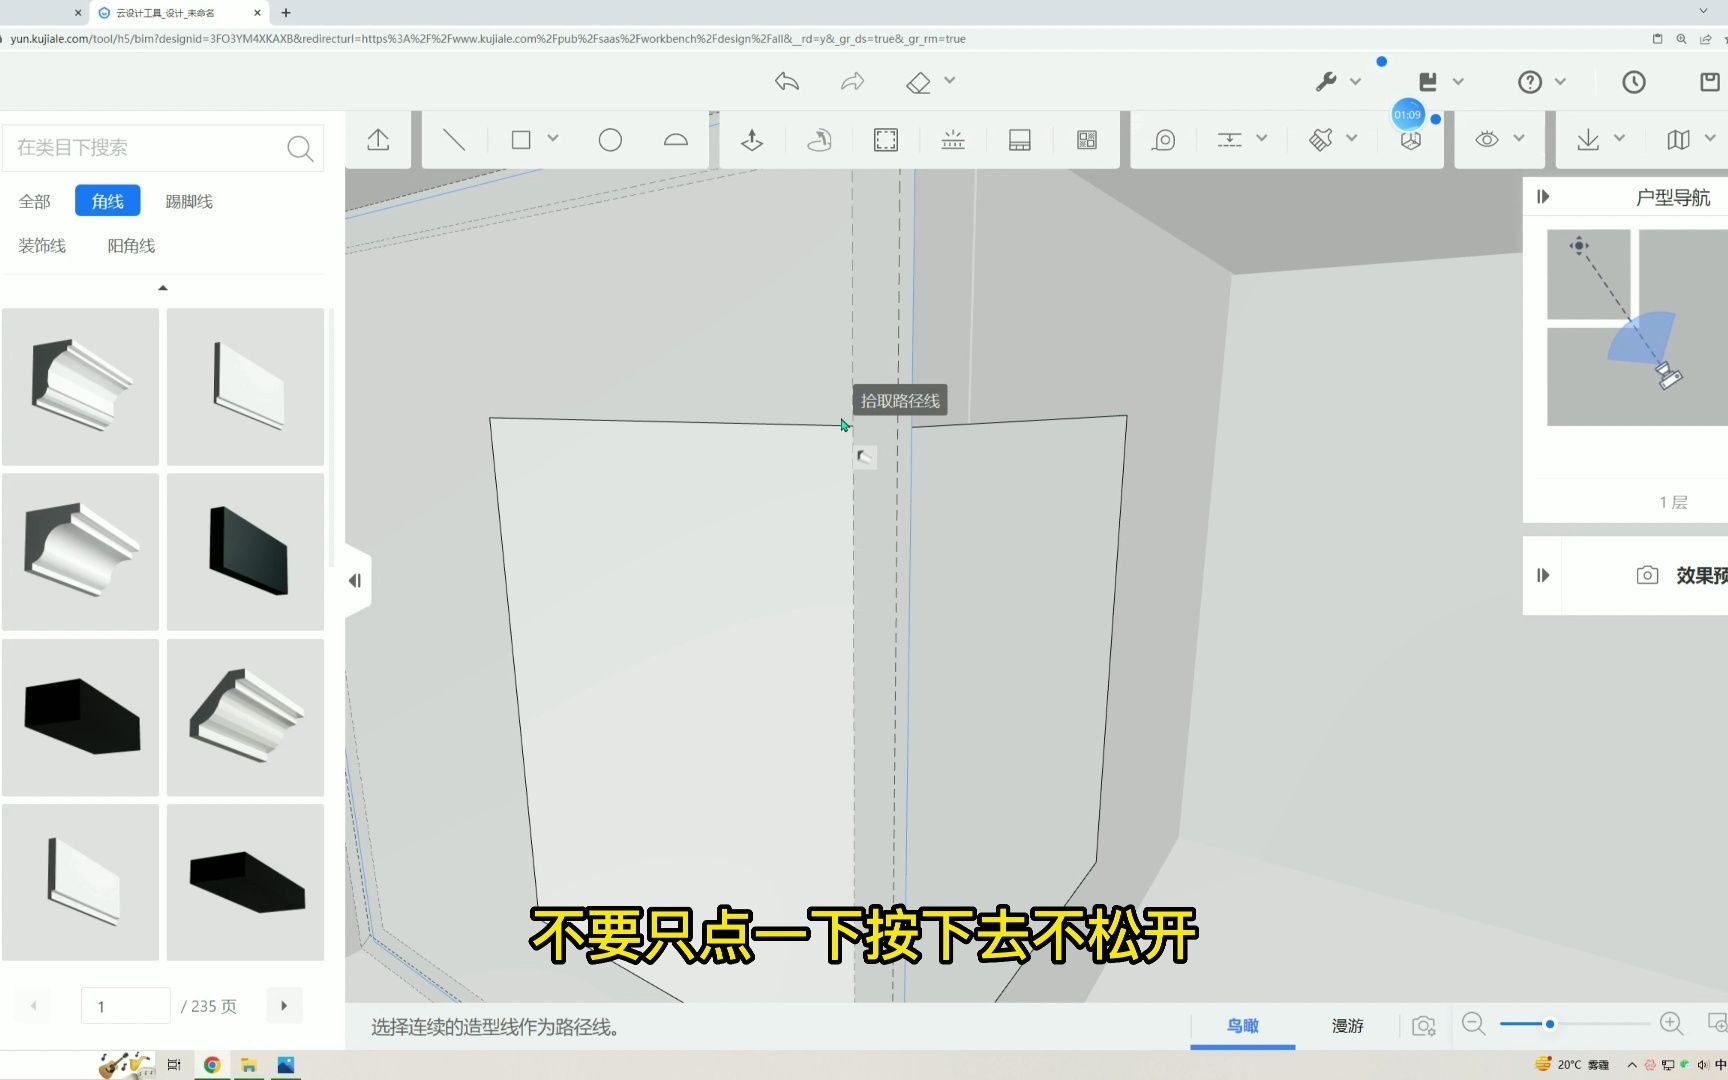
Task: Open the wrench tools icon
Action: (1326, 82)
